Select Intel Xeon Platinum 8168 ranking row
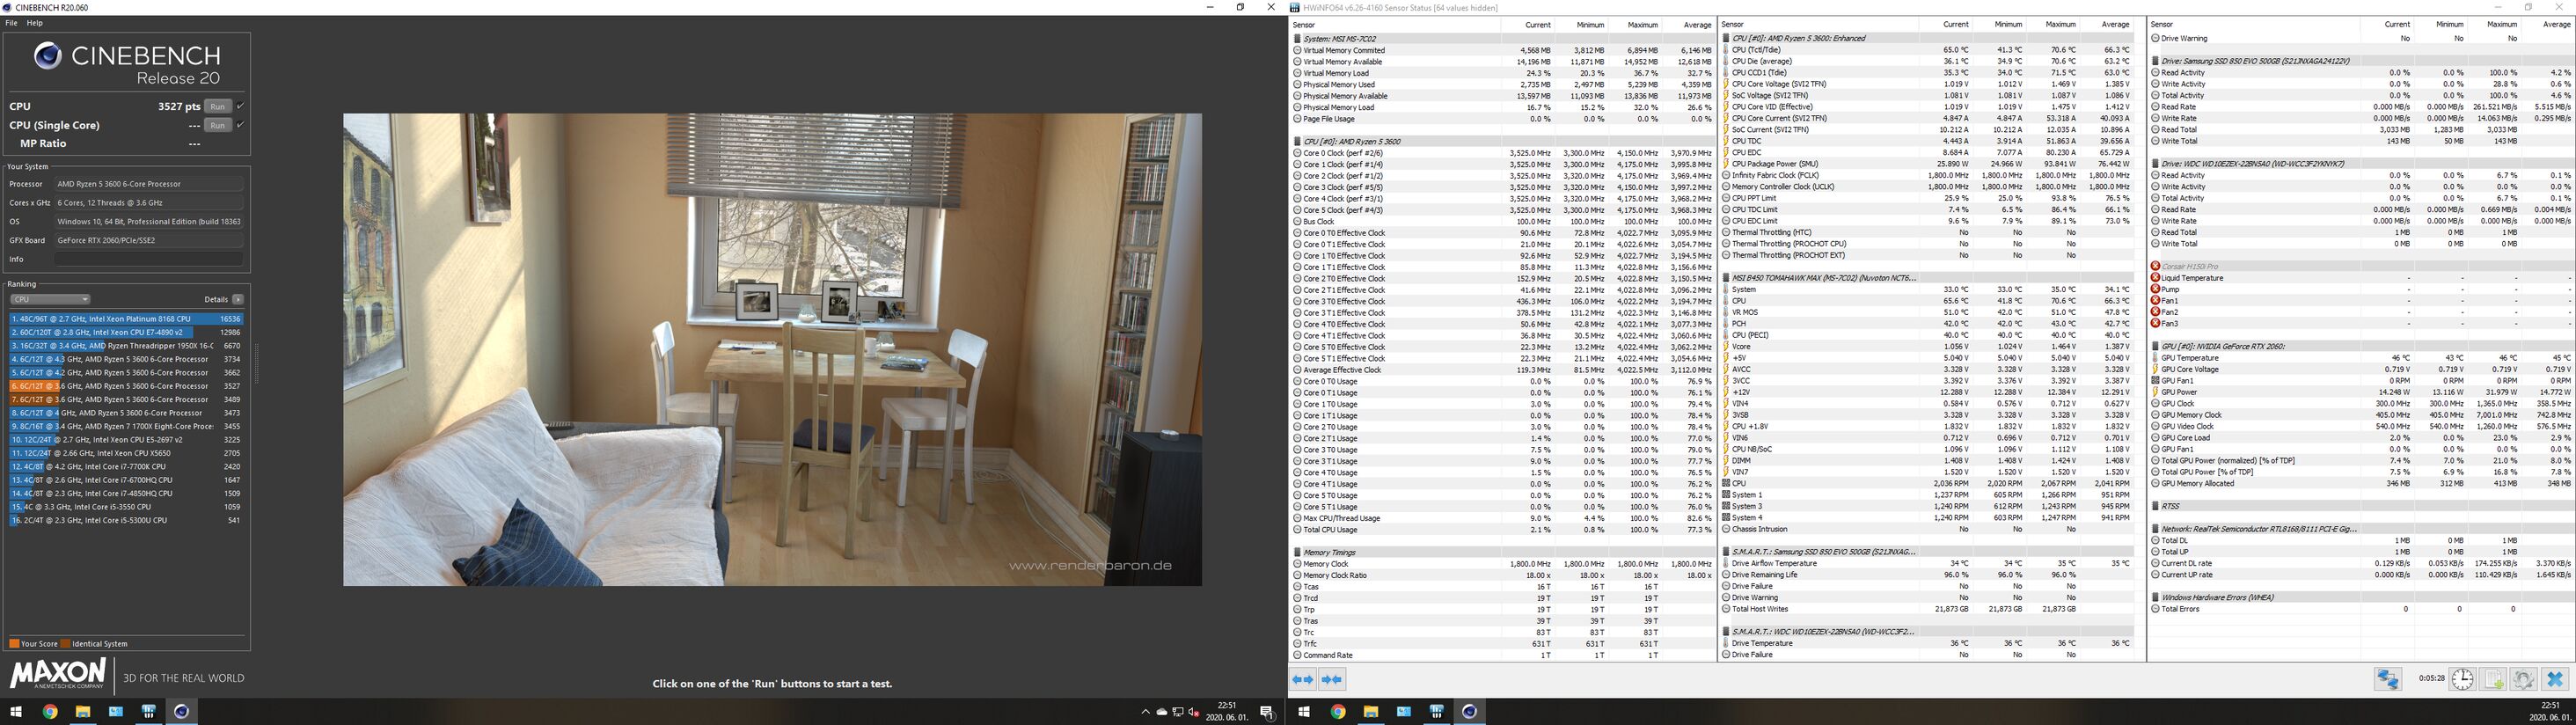The width and height of the screenshot is (2576, 725). pos(126,318)
